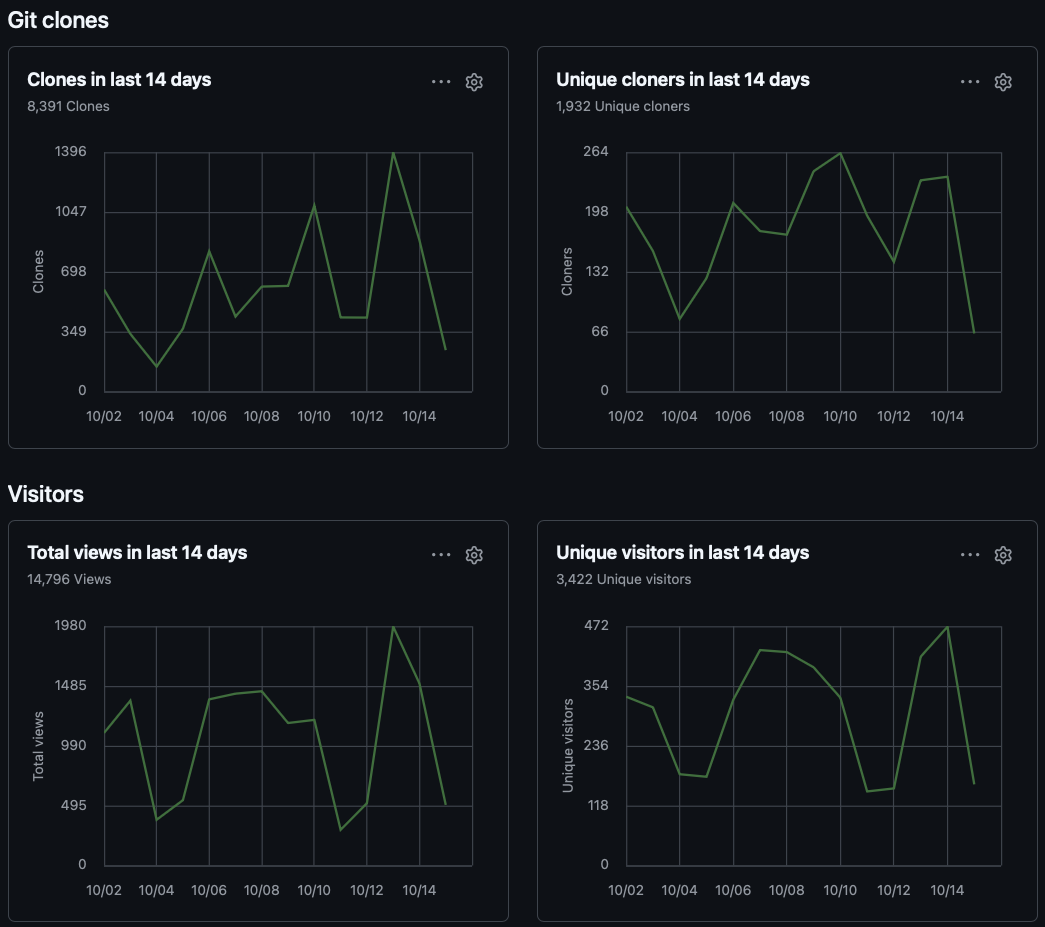Click the "Clones in last 14 days" title

click(119, 80)
